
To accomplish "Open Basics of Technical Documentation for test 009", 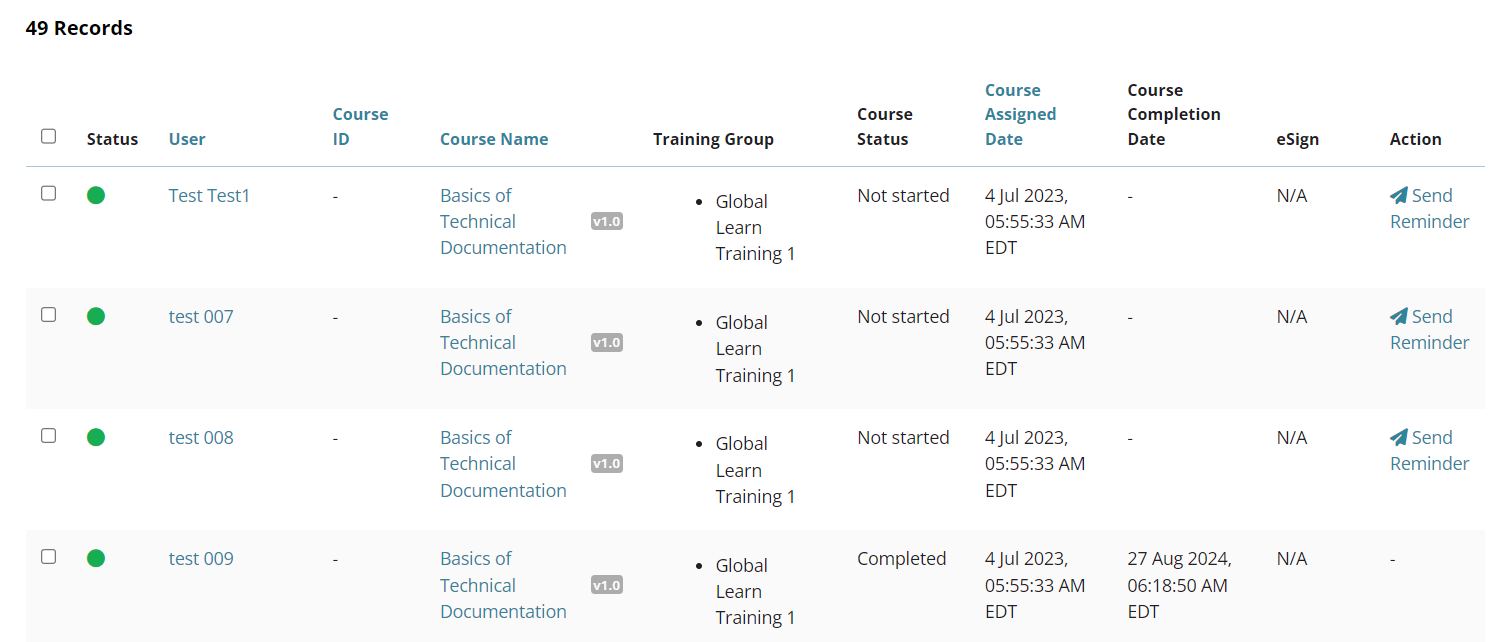I will click(x=503, y=585).
